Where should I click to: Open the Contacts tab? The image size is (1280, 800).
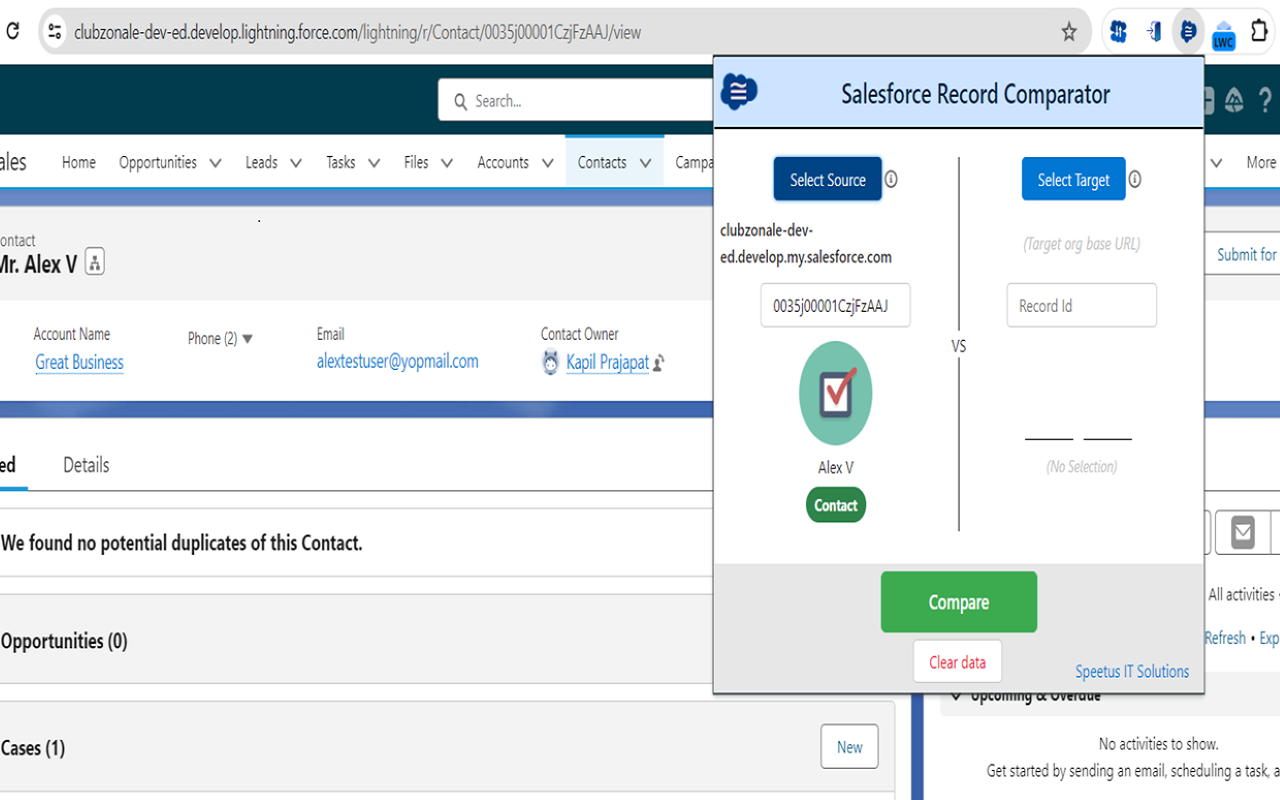[x=602, y=162]
